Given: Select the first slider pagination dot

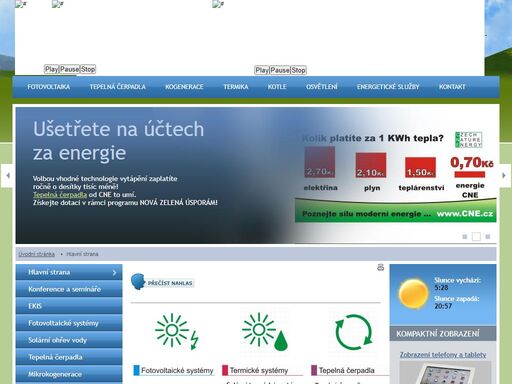Looking at the screenshot, I should point(465,237).
